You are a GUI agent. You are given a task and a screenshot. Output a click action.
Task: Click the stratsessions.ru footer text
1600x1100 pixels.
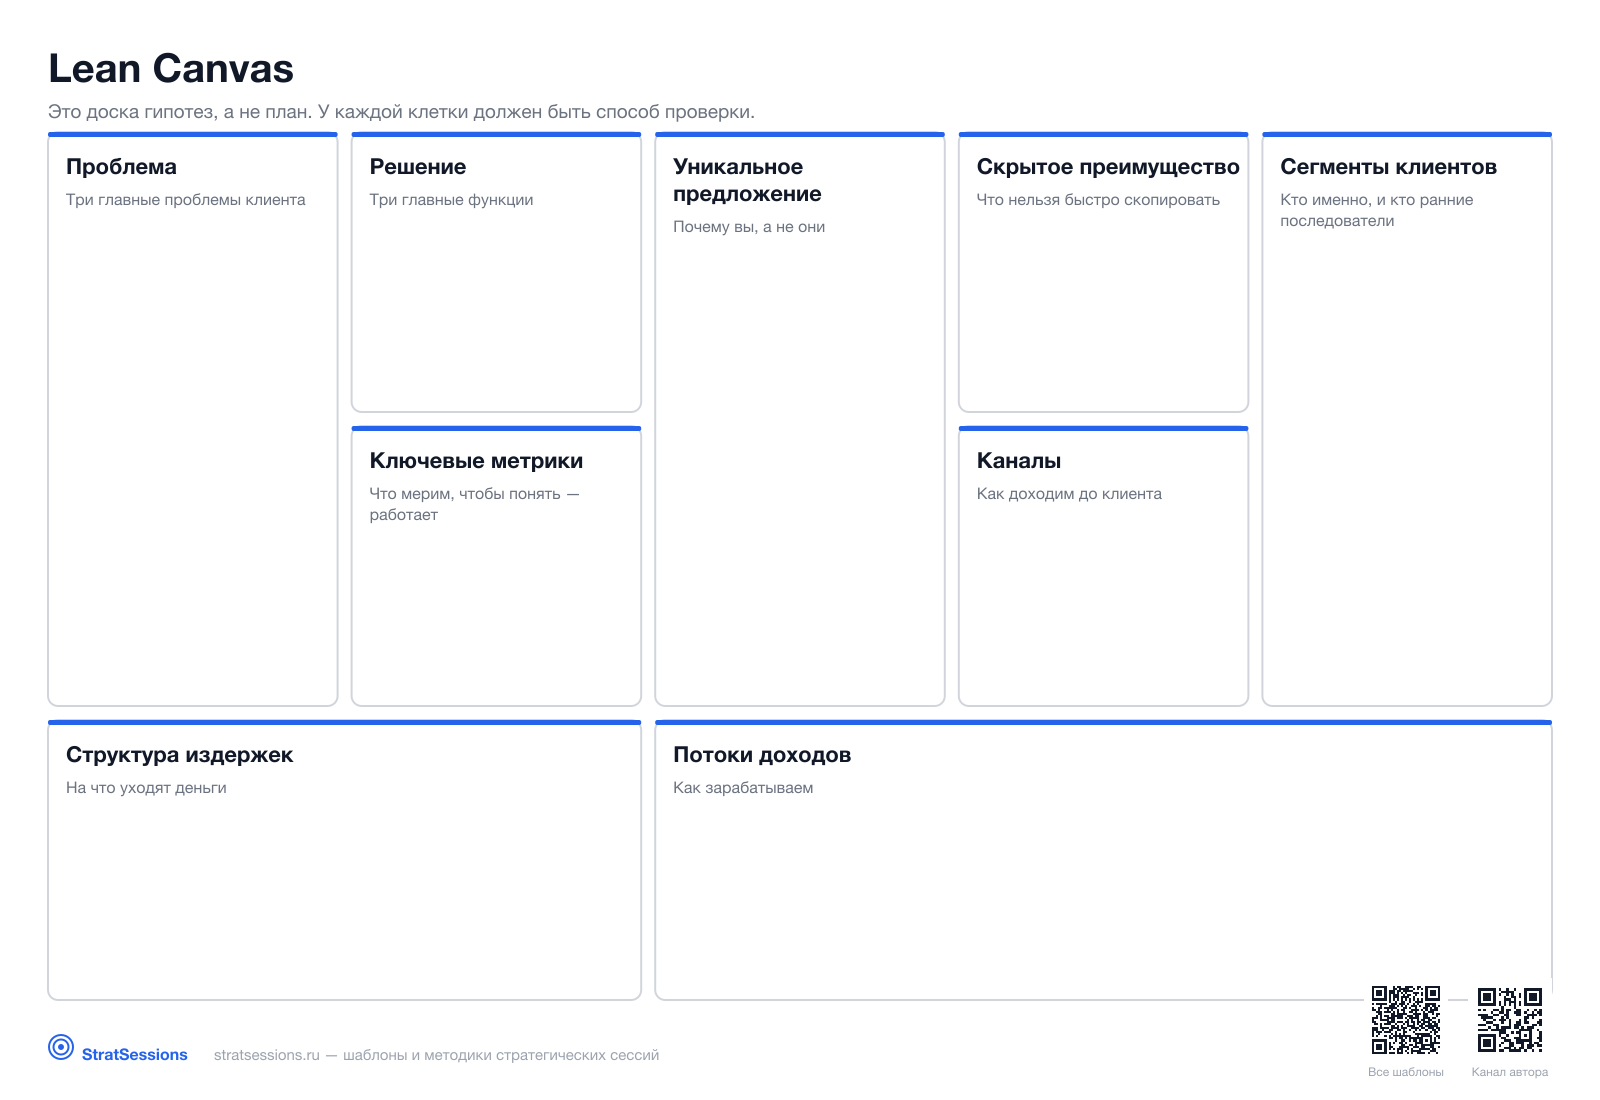click(437, 1055)
